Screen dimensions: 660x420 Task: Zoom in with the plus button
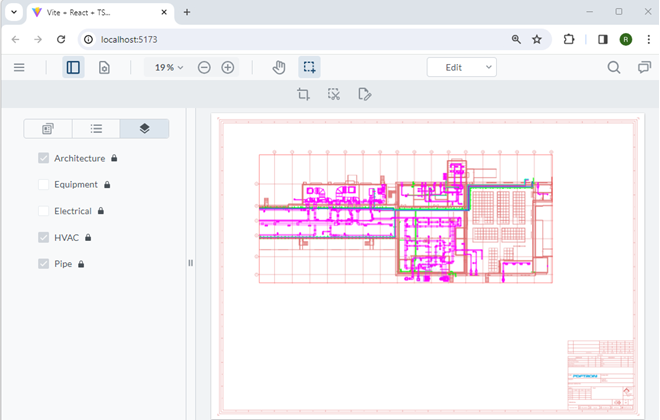228,67
